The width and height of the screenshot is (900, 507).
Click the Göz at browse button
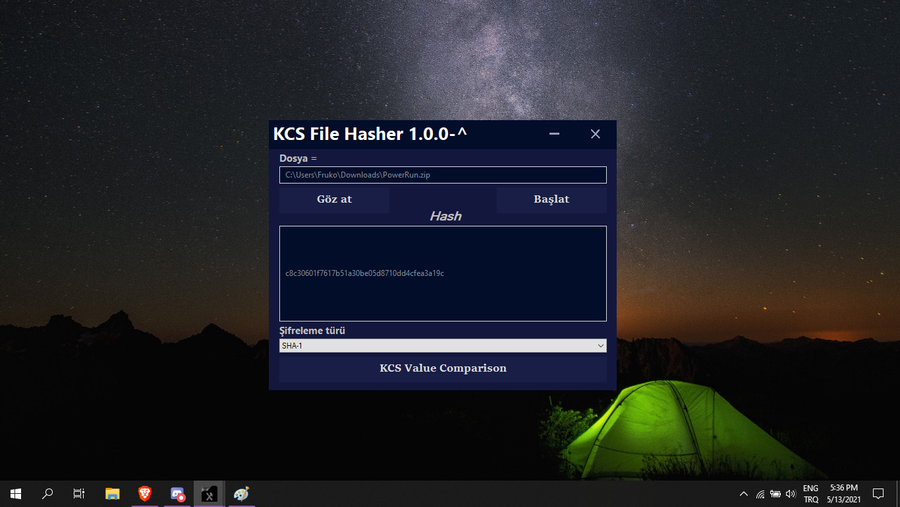pyautogui.click(x=334, y=199)
